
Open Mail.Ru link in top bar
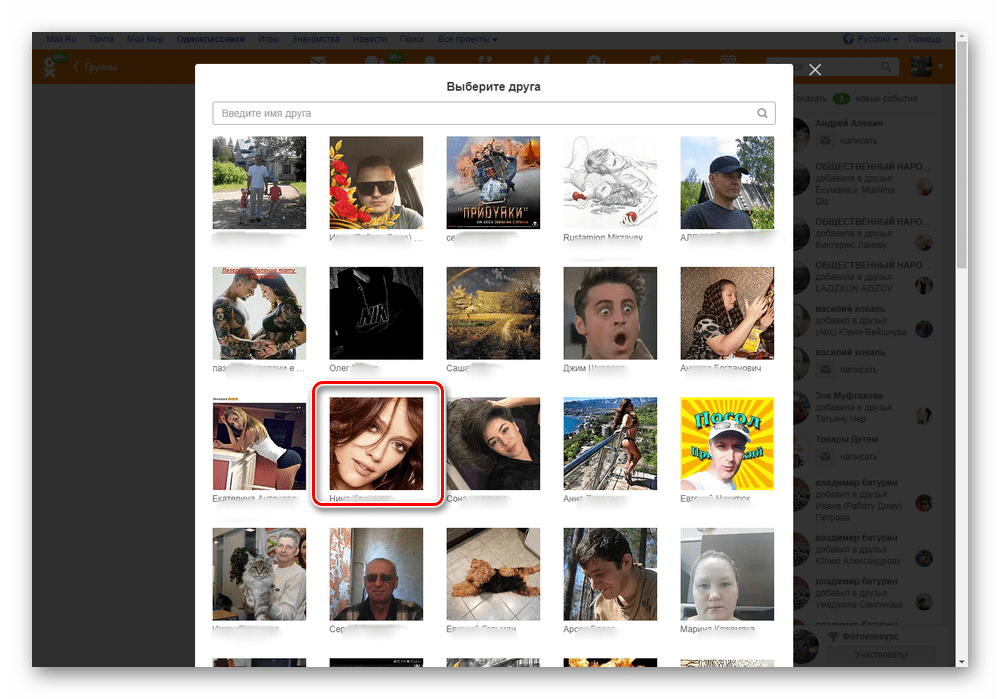[x=61, y=39]
